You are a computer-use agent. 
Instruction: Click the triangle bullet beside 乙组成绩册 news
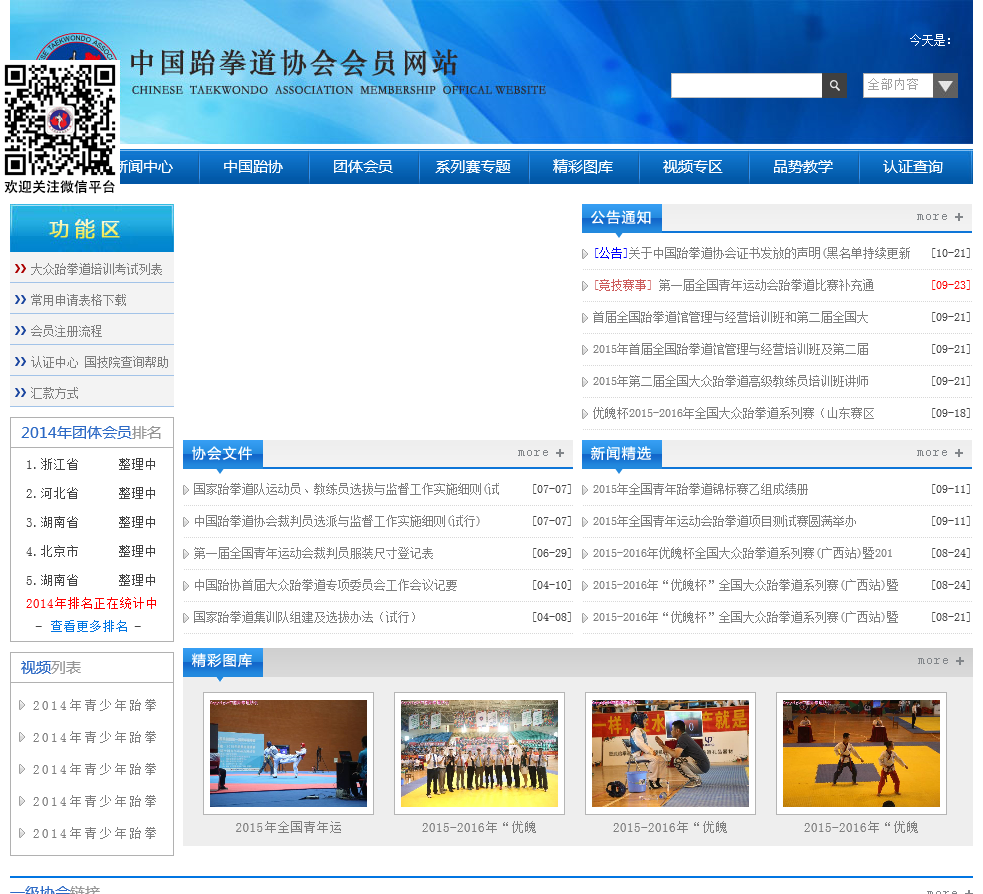click(x=585, y=490)
